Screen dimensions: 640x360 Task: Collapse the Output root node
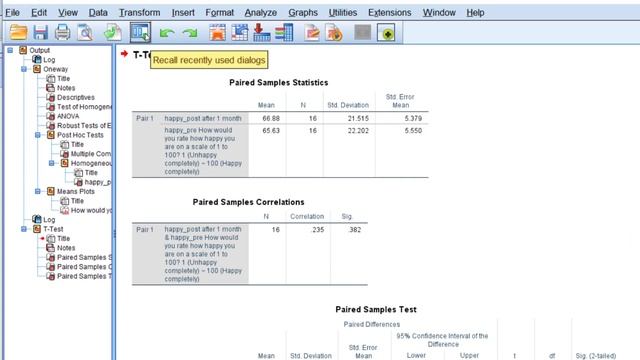10,50
